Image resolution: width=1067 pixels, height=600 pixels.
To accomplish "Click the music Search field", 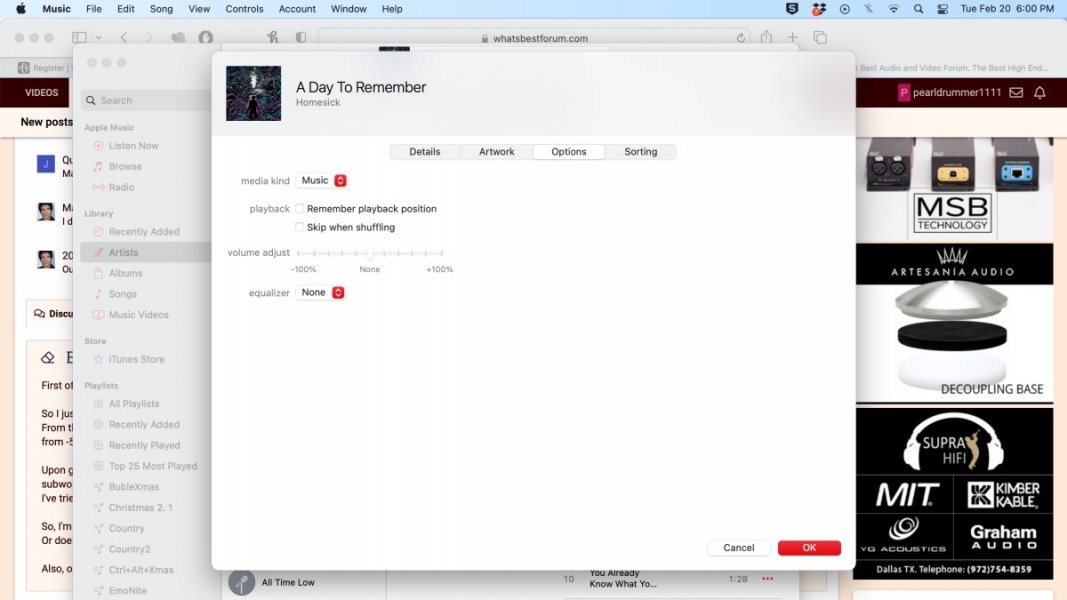I will pos(145,100).
